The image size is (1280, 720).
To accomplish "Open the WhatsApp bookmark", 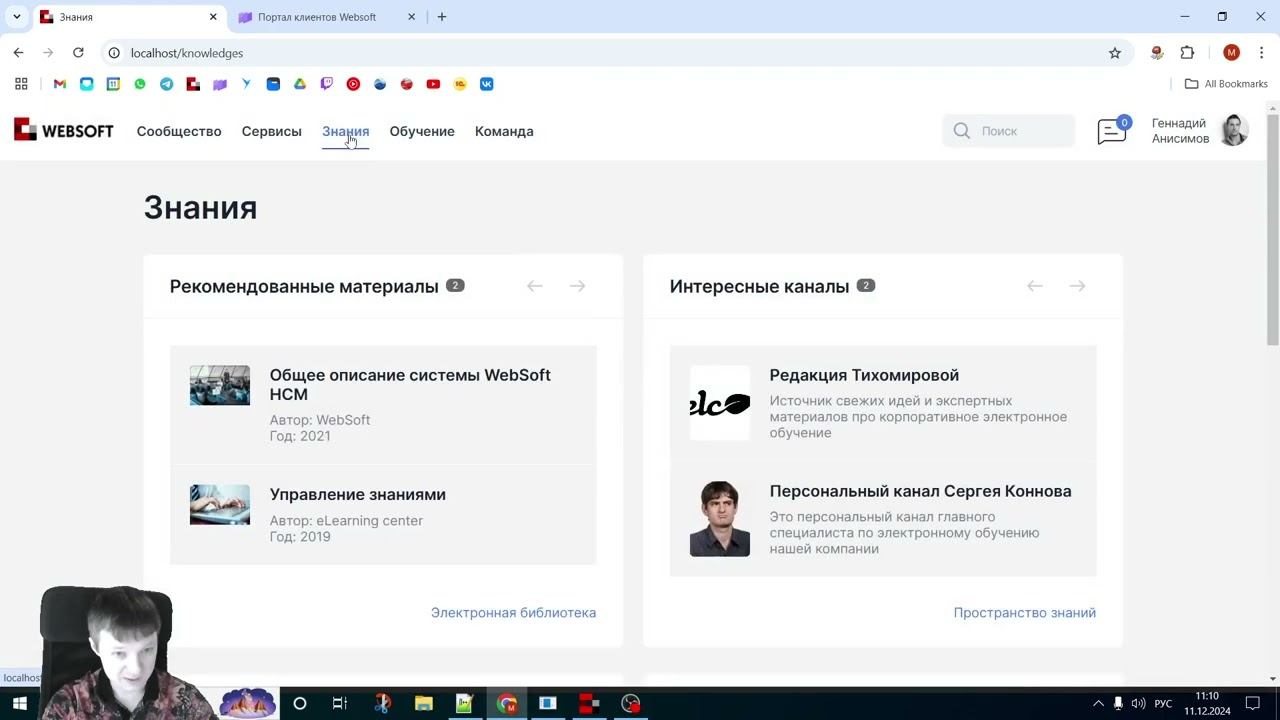I will pos(140,84).
